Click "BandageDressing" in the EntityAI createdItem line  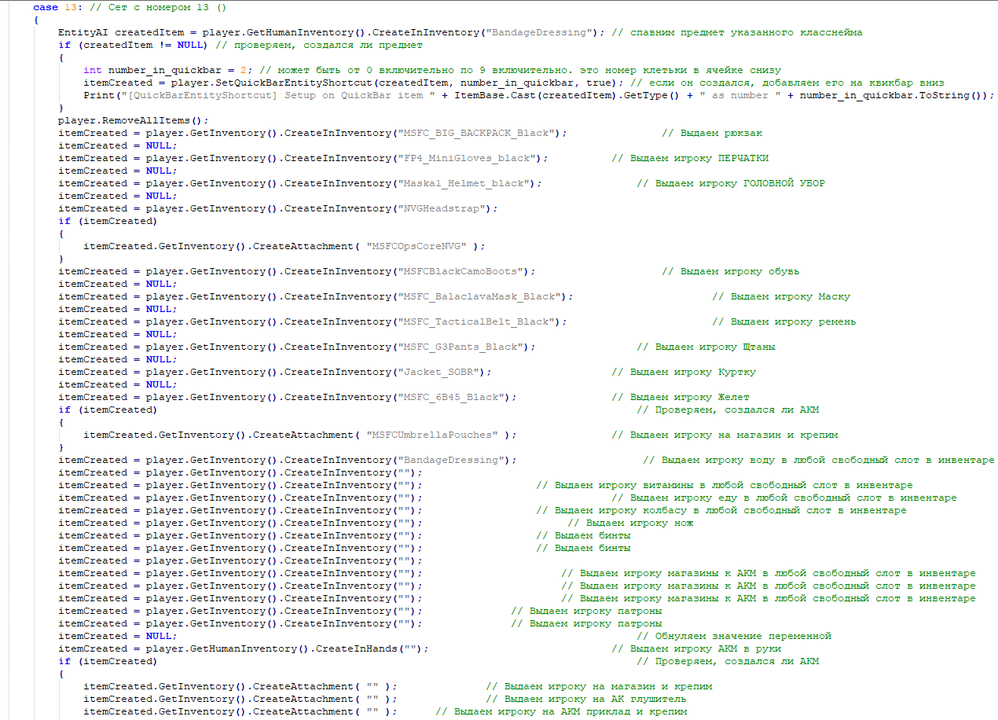(x=540, y=32)
